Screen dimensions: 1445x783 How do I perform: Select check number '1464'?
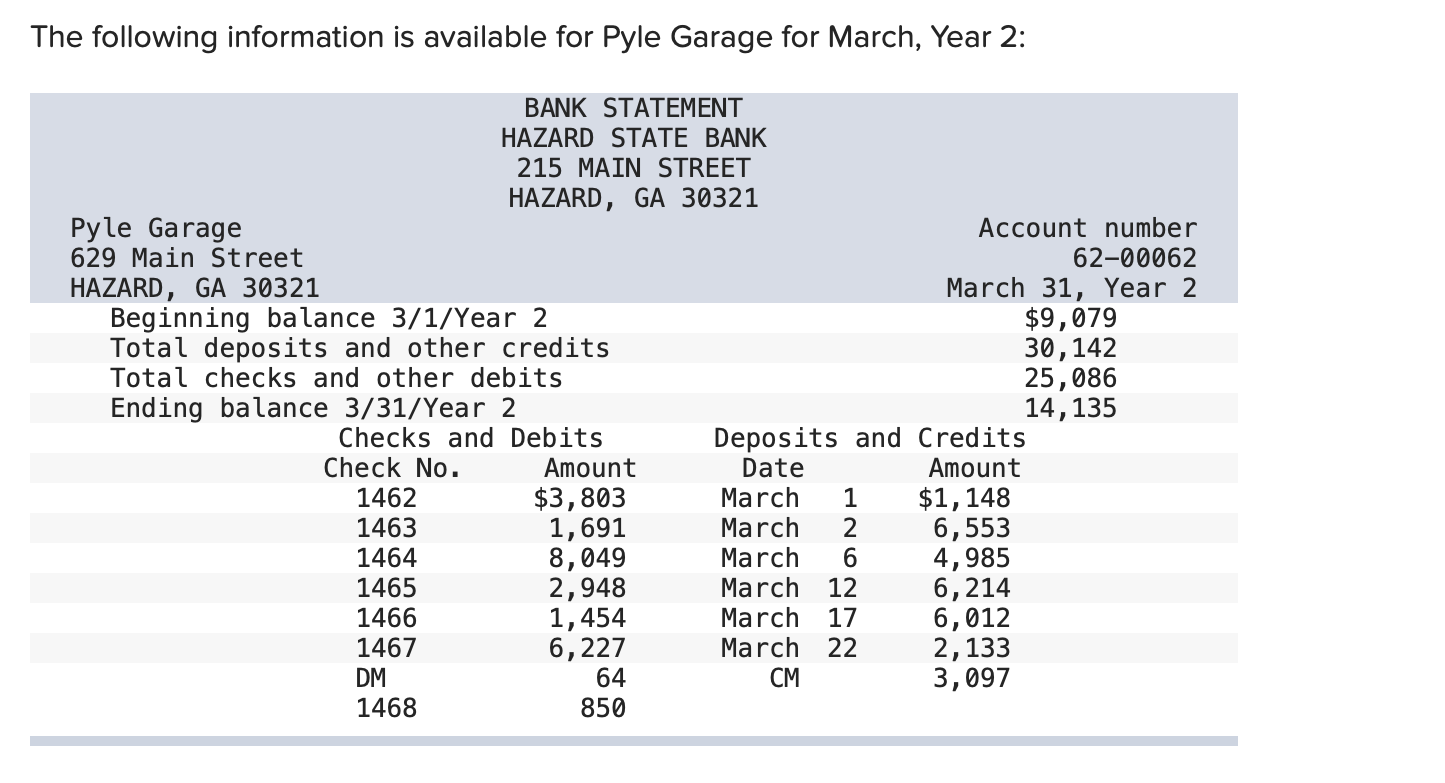tap(386, 558)
